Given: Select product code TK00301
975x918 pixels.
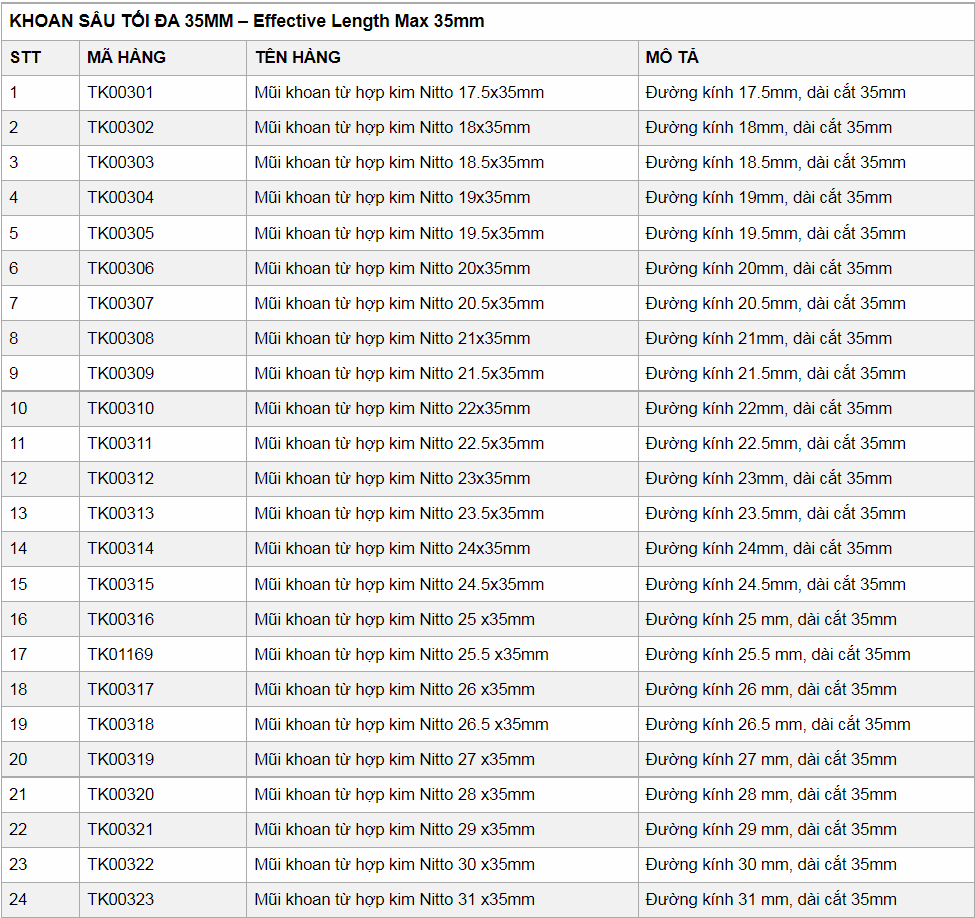Looking at the screenshot, I should 121,92.
